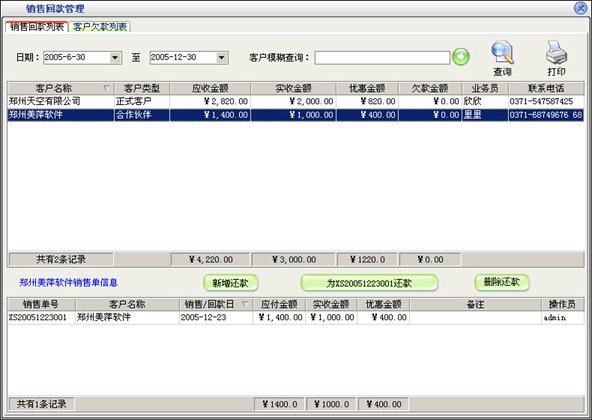Open the end date dropdown 2005-12-30
The width and height of the screenshot is (592, 420).
(x=222, y=57)
